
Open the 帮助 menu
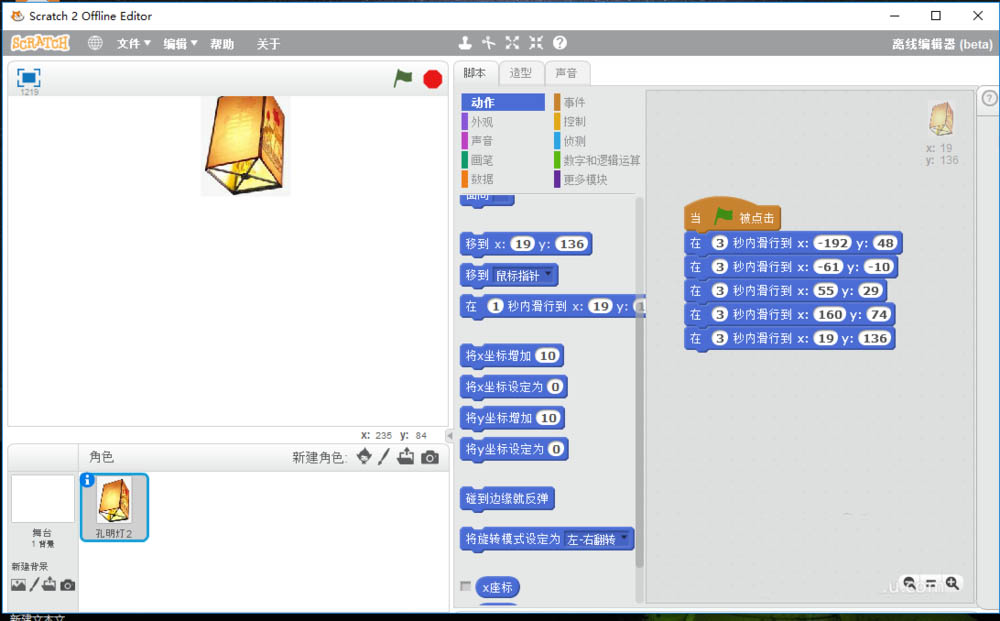(222, 43)
